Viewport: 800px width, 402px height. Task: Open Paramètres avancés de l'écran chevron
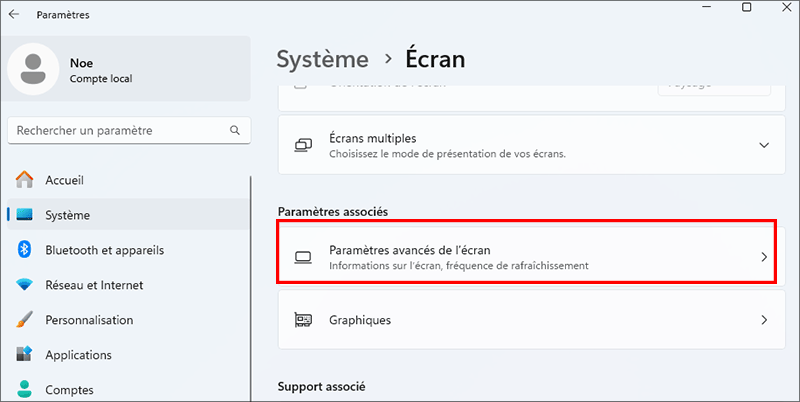pos(764,257)
